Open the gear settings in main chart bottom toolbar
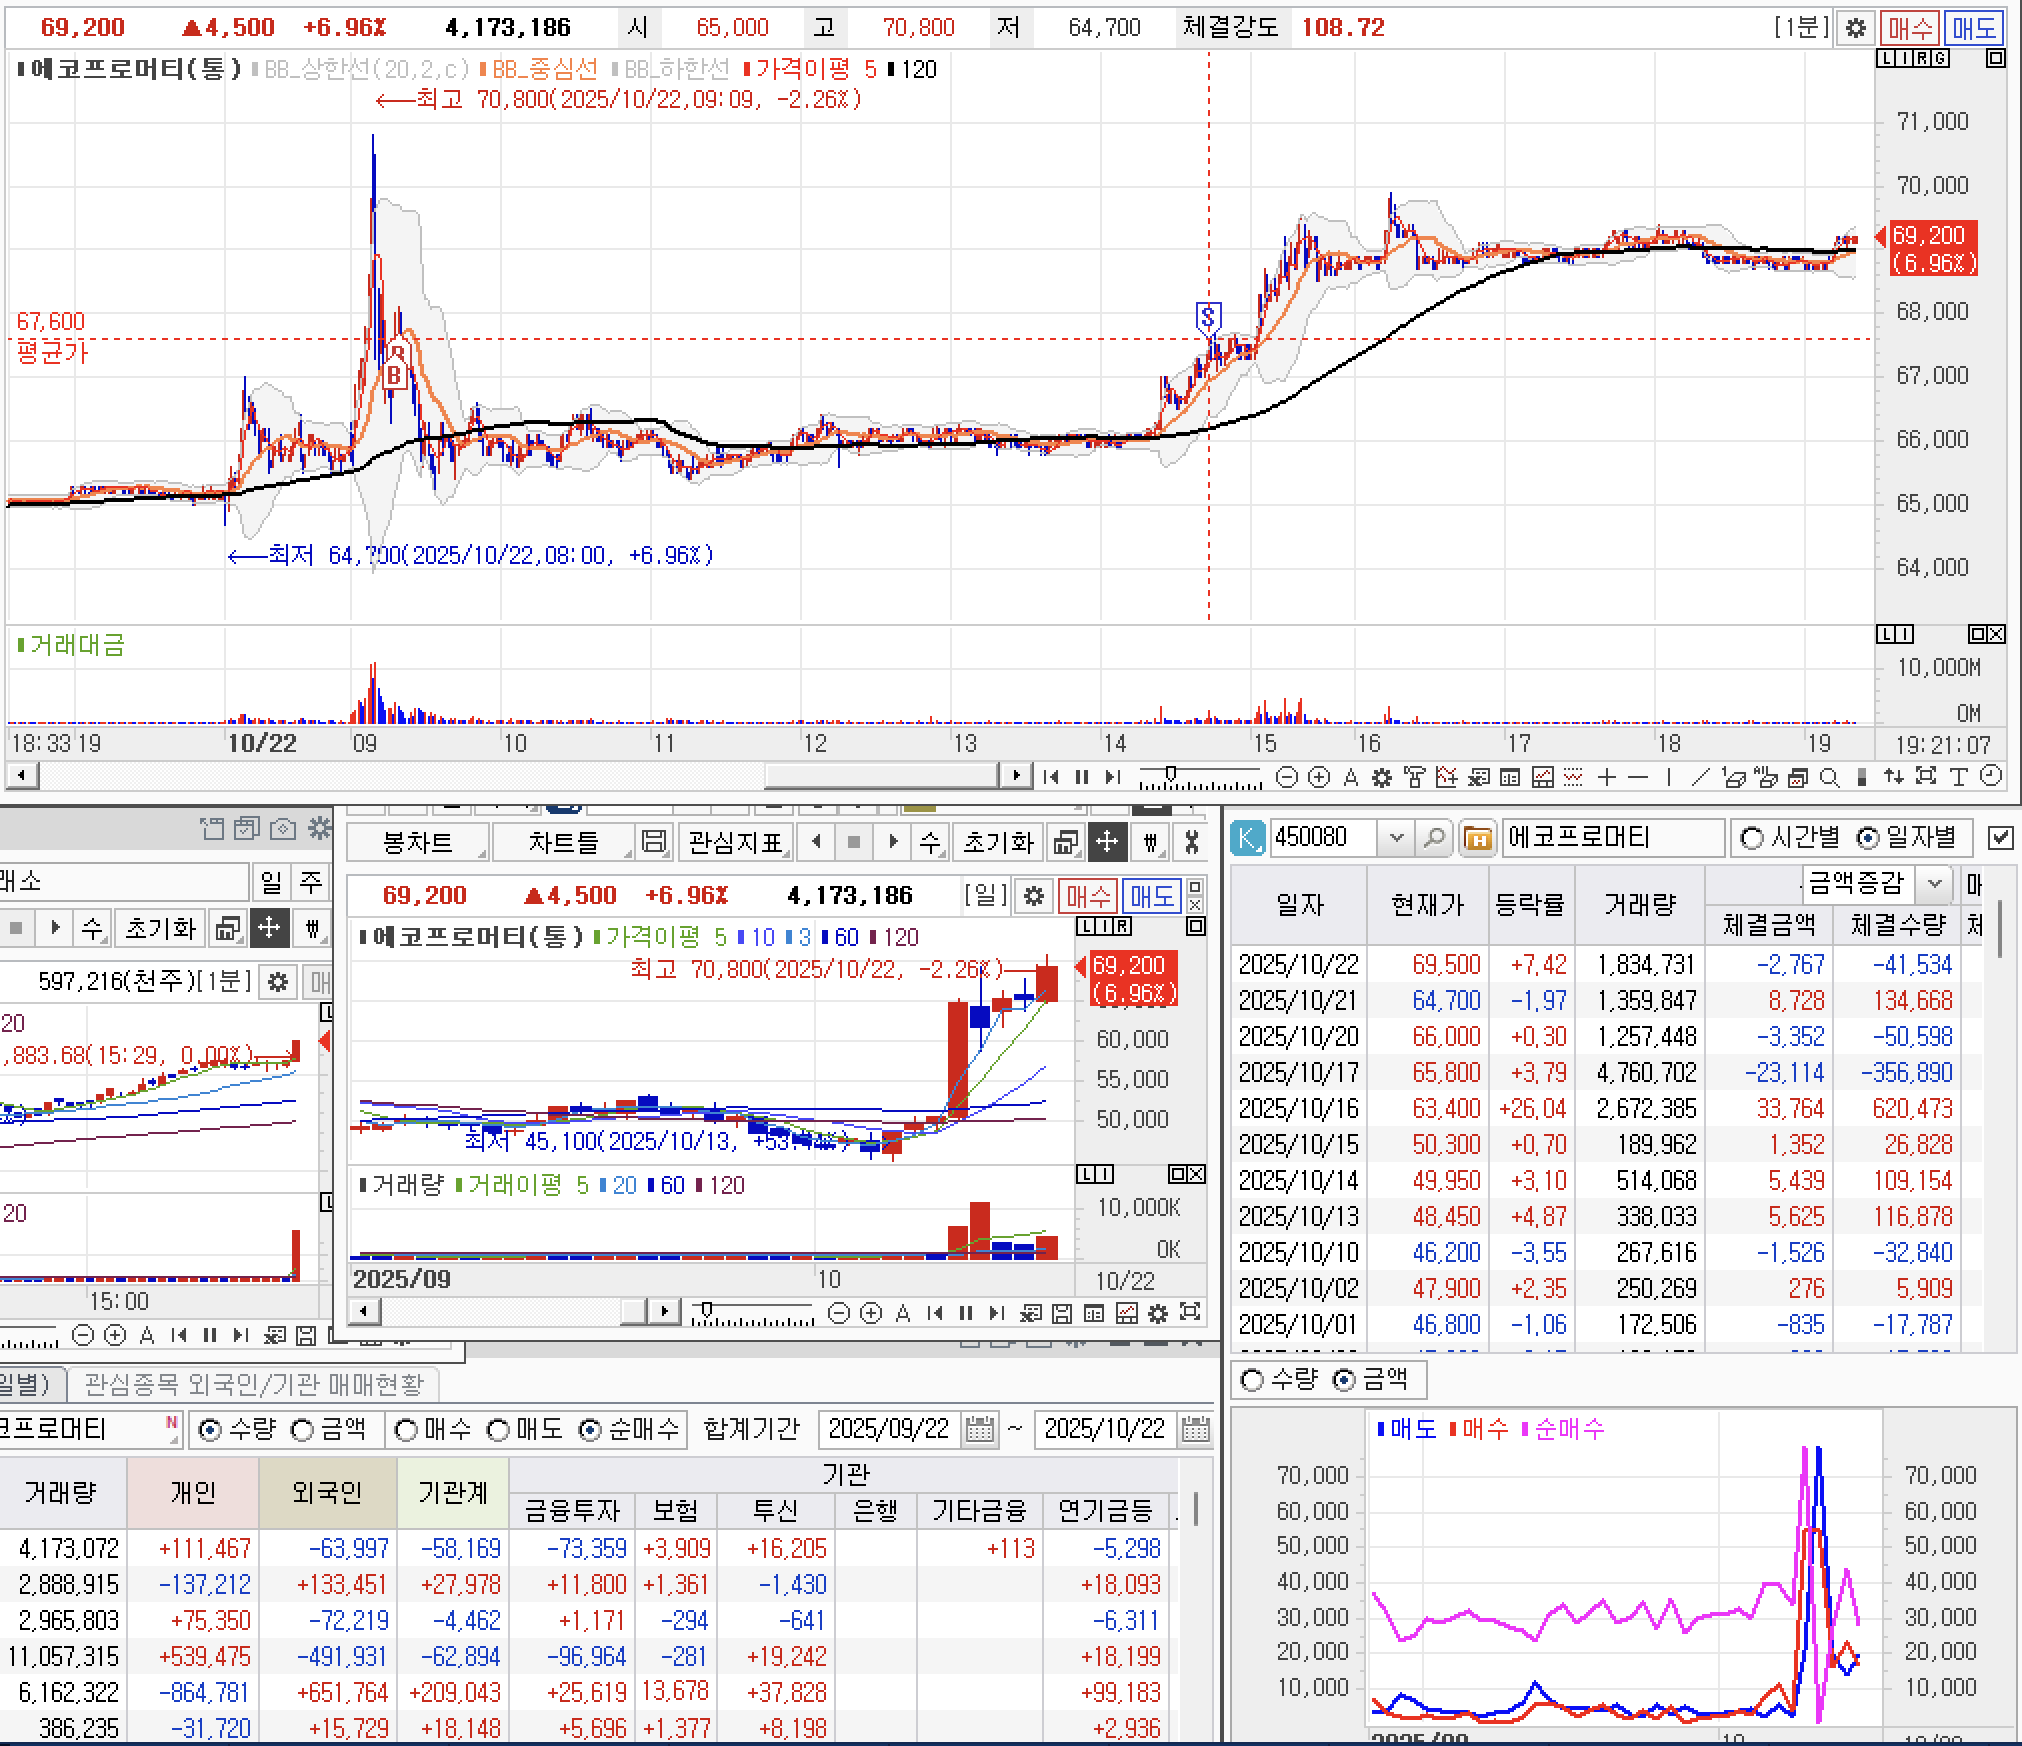 coord(1382,777)
